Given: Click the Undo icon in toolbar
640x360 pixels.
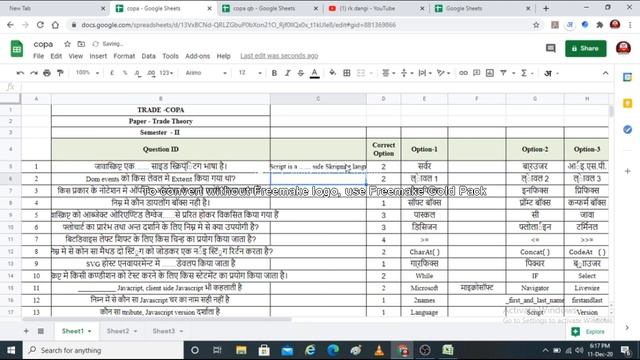Looking at the screenshot, I should coord(20,73).
